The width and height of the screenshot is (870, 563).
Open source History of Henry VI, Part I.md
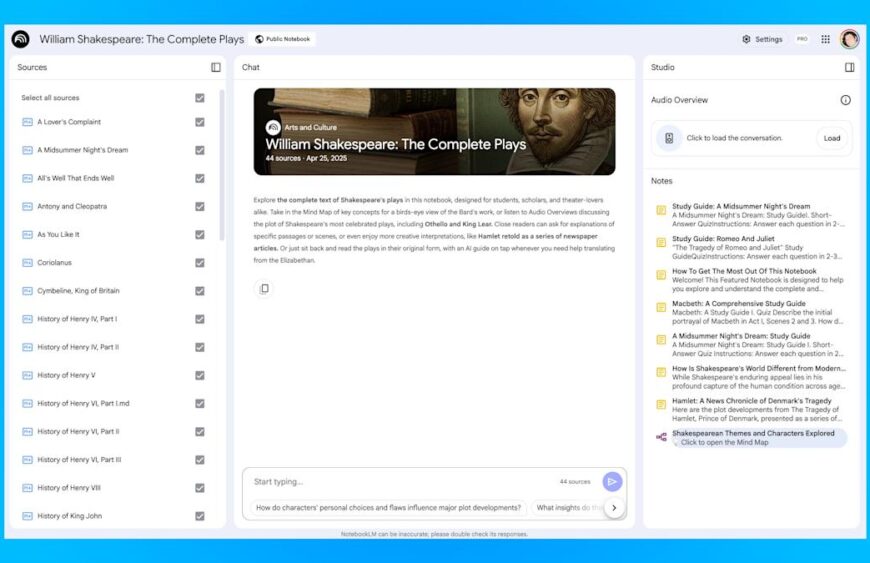click(83, 403)
